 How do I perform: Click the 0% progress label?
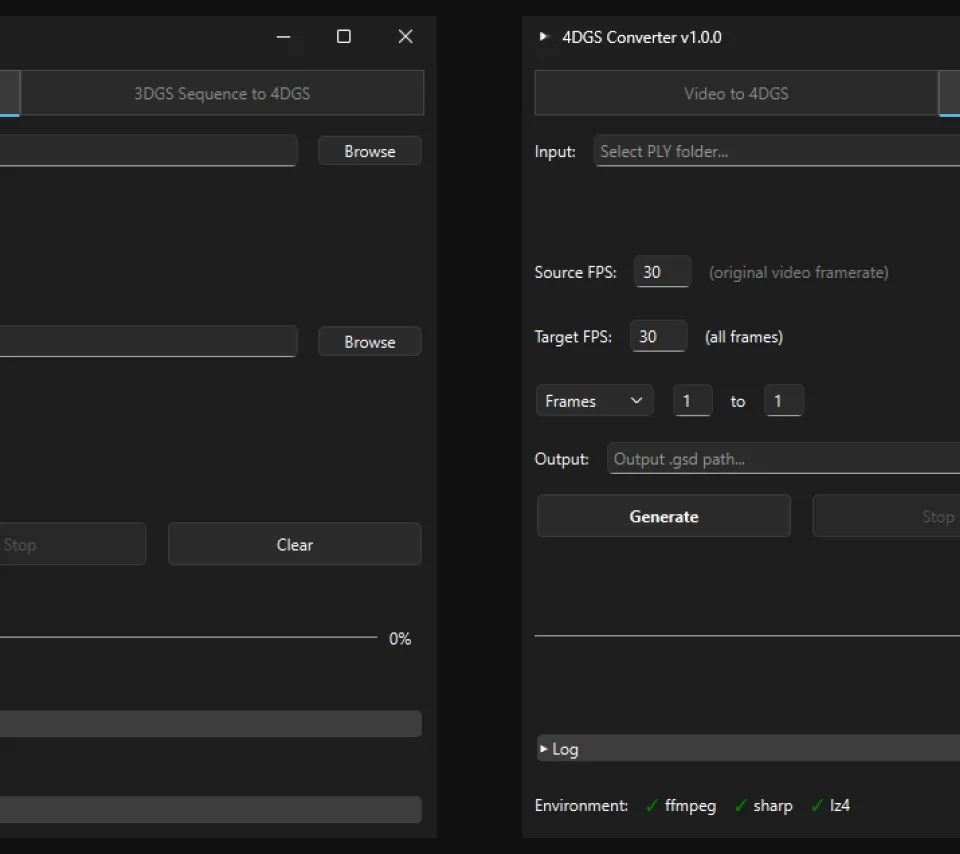point(400,639)
